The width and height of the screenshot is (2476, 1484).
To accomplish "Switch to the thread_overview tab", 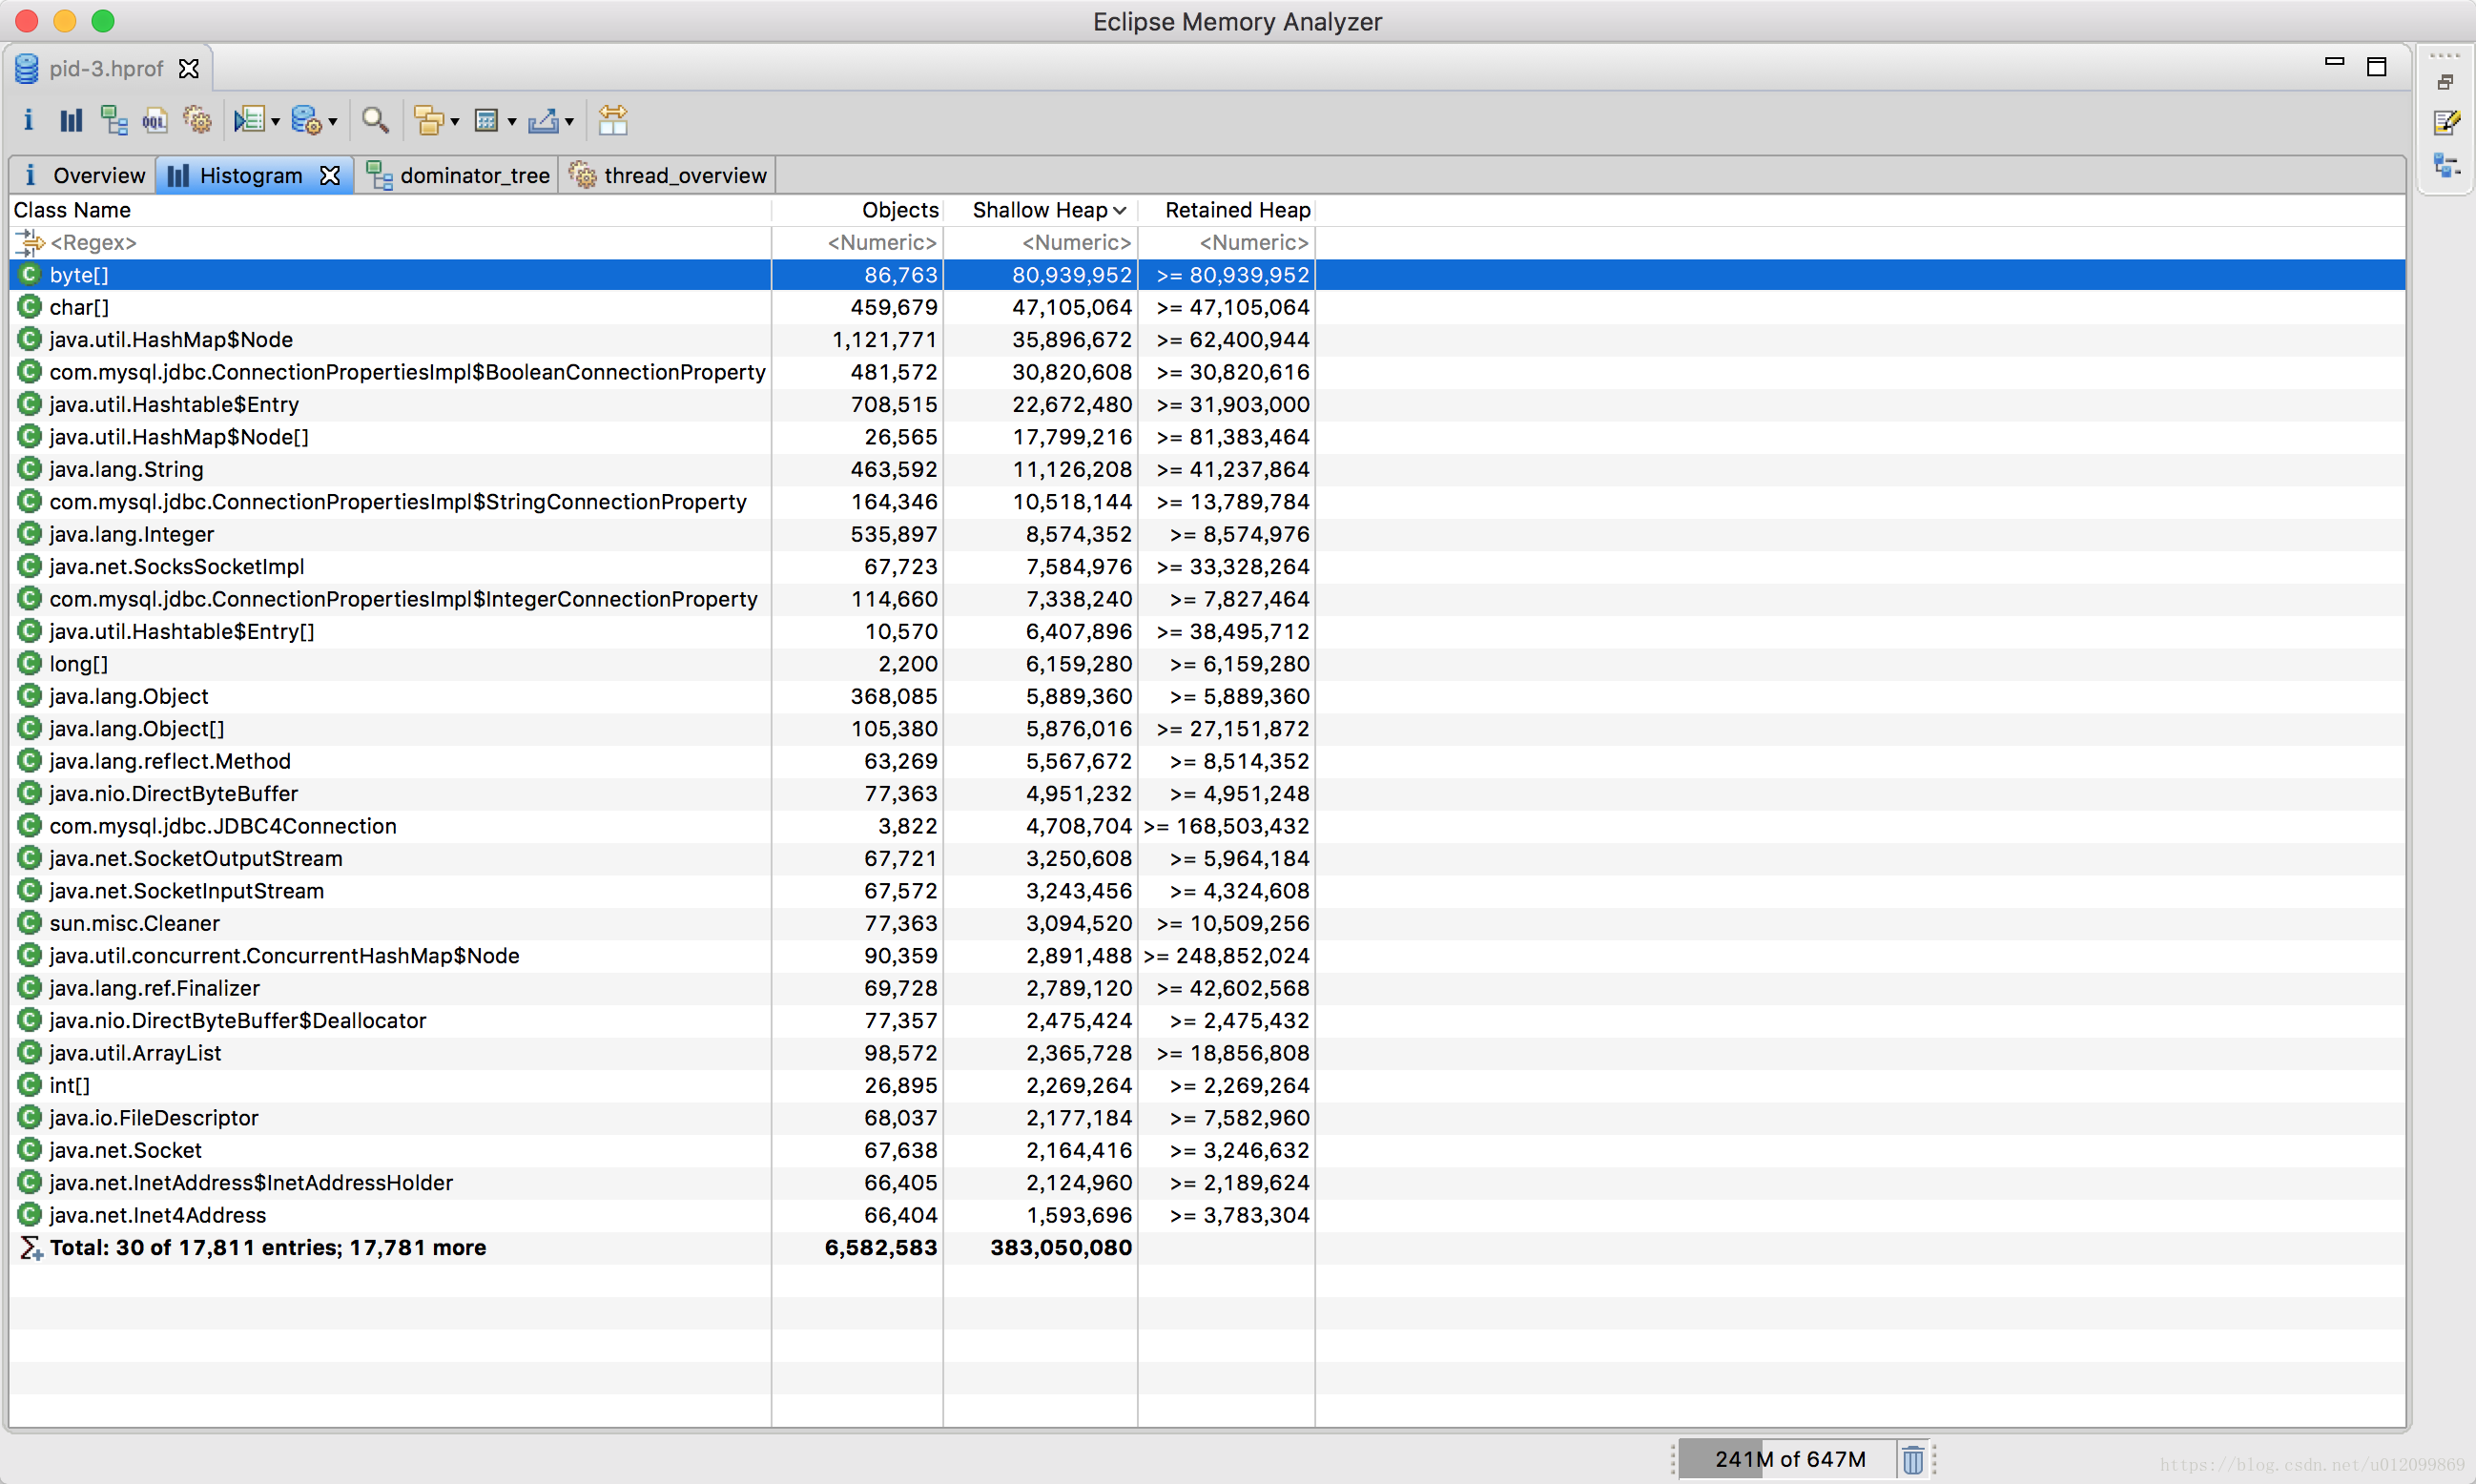I will point(668,176).
